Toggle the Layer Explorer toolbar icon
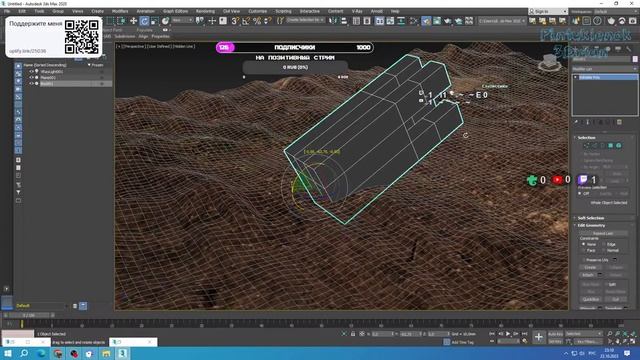Viewport: 640px width, 360px height. 367,21
